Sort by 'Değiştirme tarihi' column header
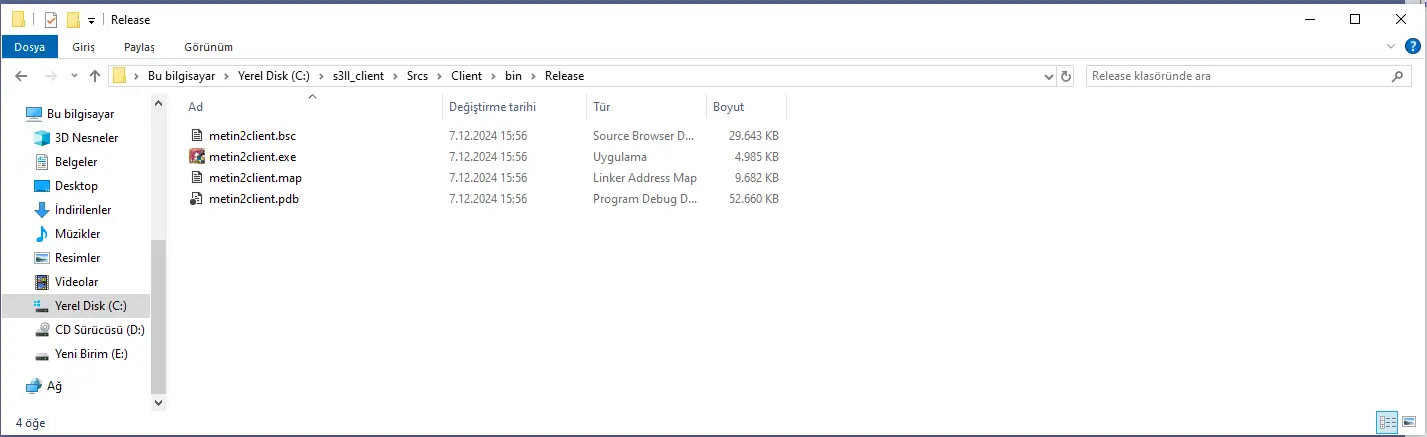The width and height of the screenshot is (1427, 437). [x=514, y=106]
